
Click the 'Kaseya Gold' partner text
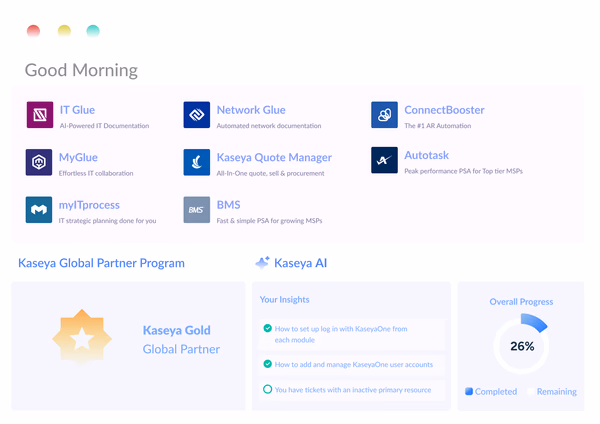click(176, 330)
